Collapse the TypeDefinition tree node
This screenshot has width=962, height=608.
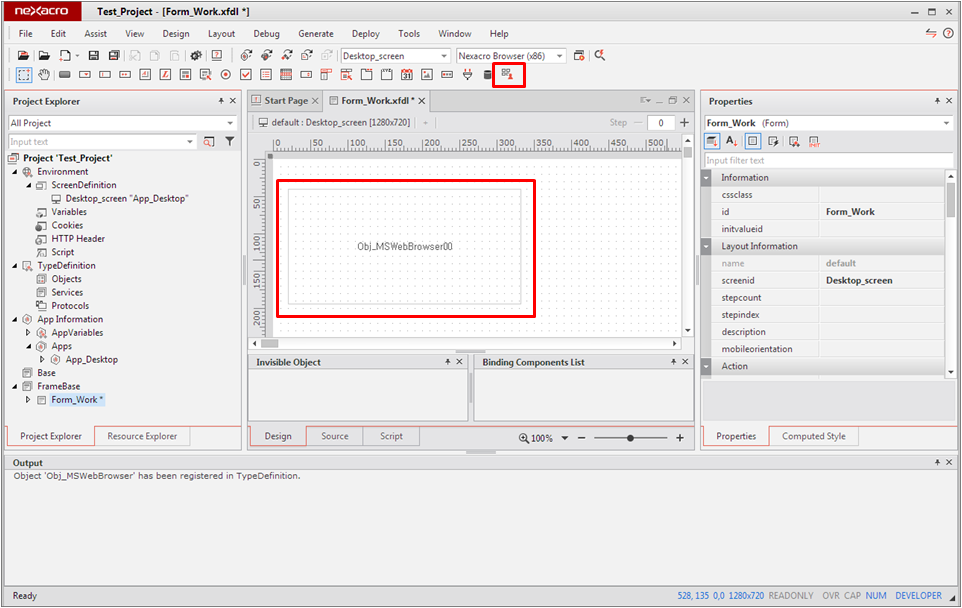(15, 266)
